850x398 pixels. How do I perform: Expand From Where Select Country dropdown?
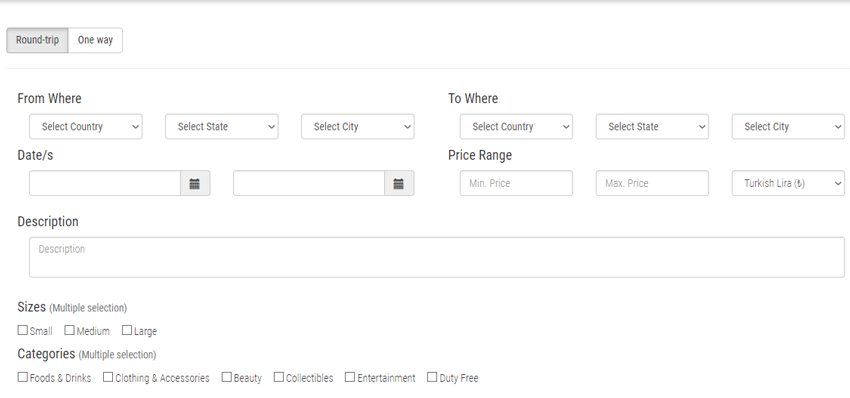tap(86, 126)
